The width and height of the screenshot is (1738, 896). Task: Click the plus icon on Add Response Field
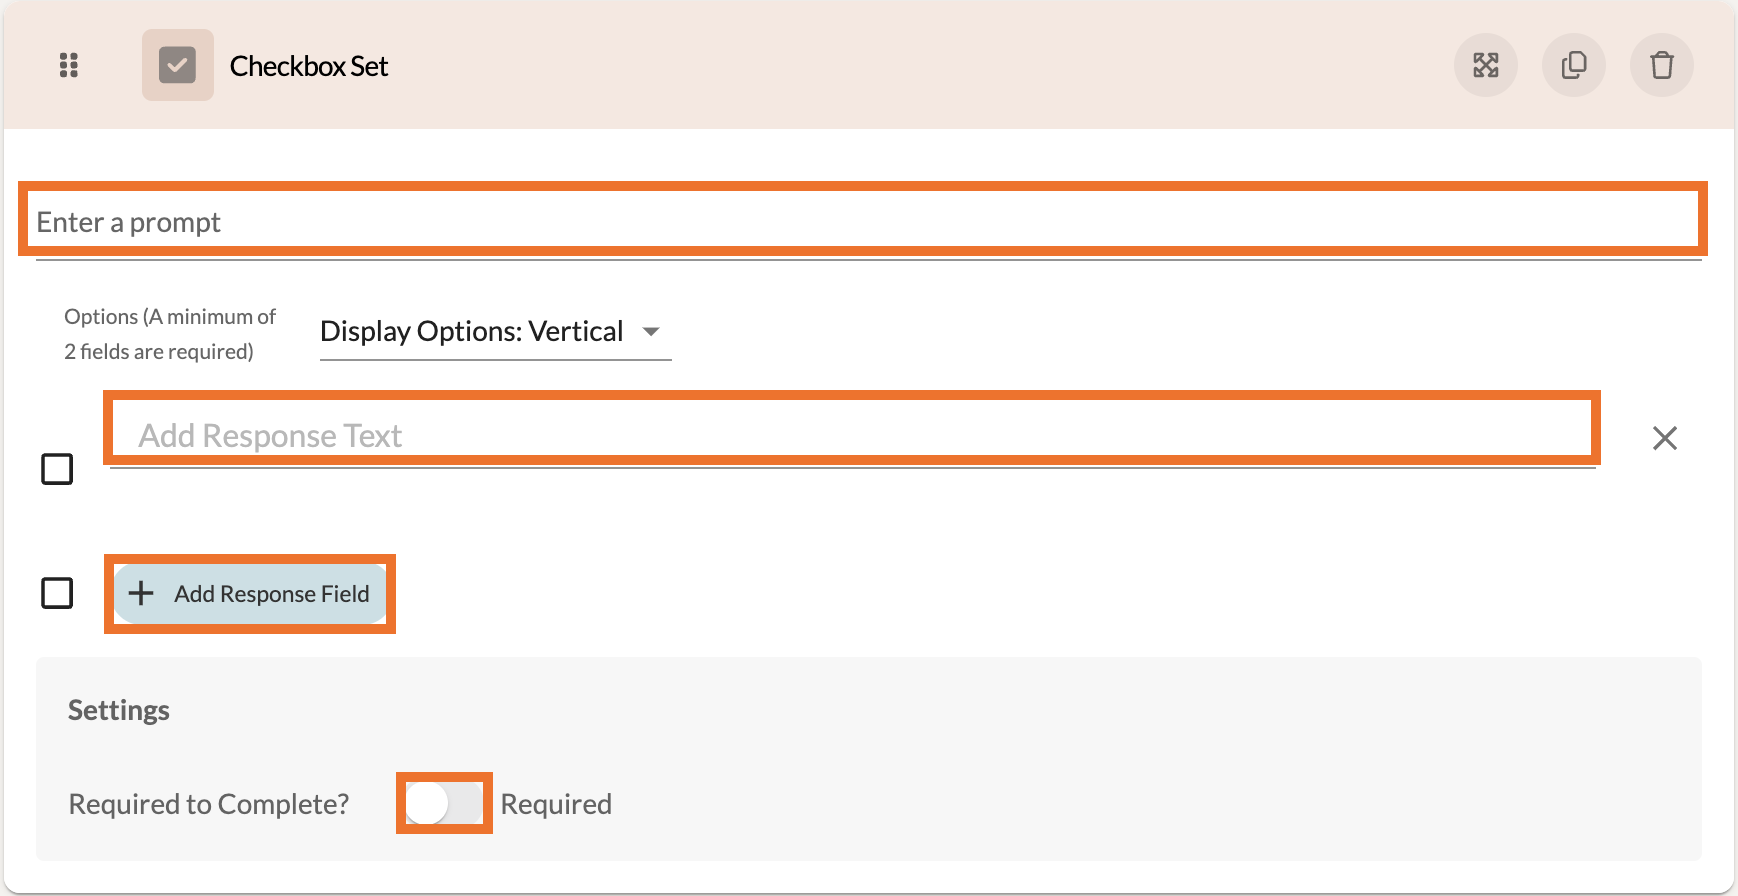click(141, 593)
